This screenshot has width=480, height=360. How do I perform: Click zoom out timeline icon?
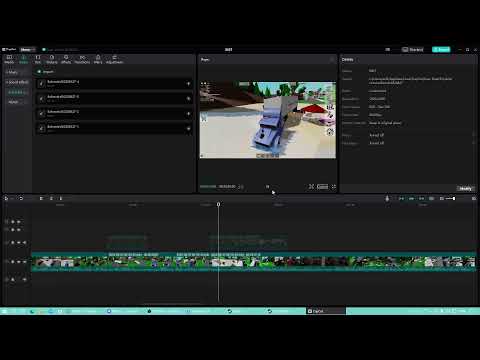point(442,198)
